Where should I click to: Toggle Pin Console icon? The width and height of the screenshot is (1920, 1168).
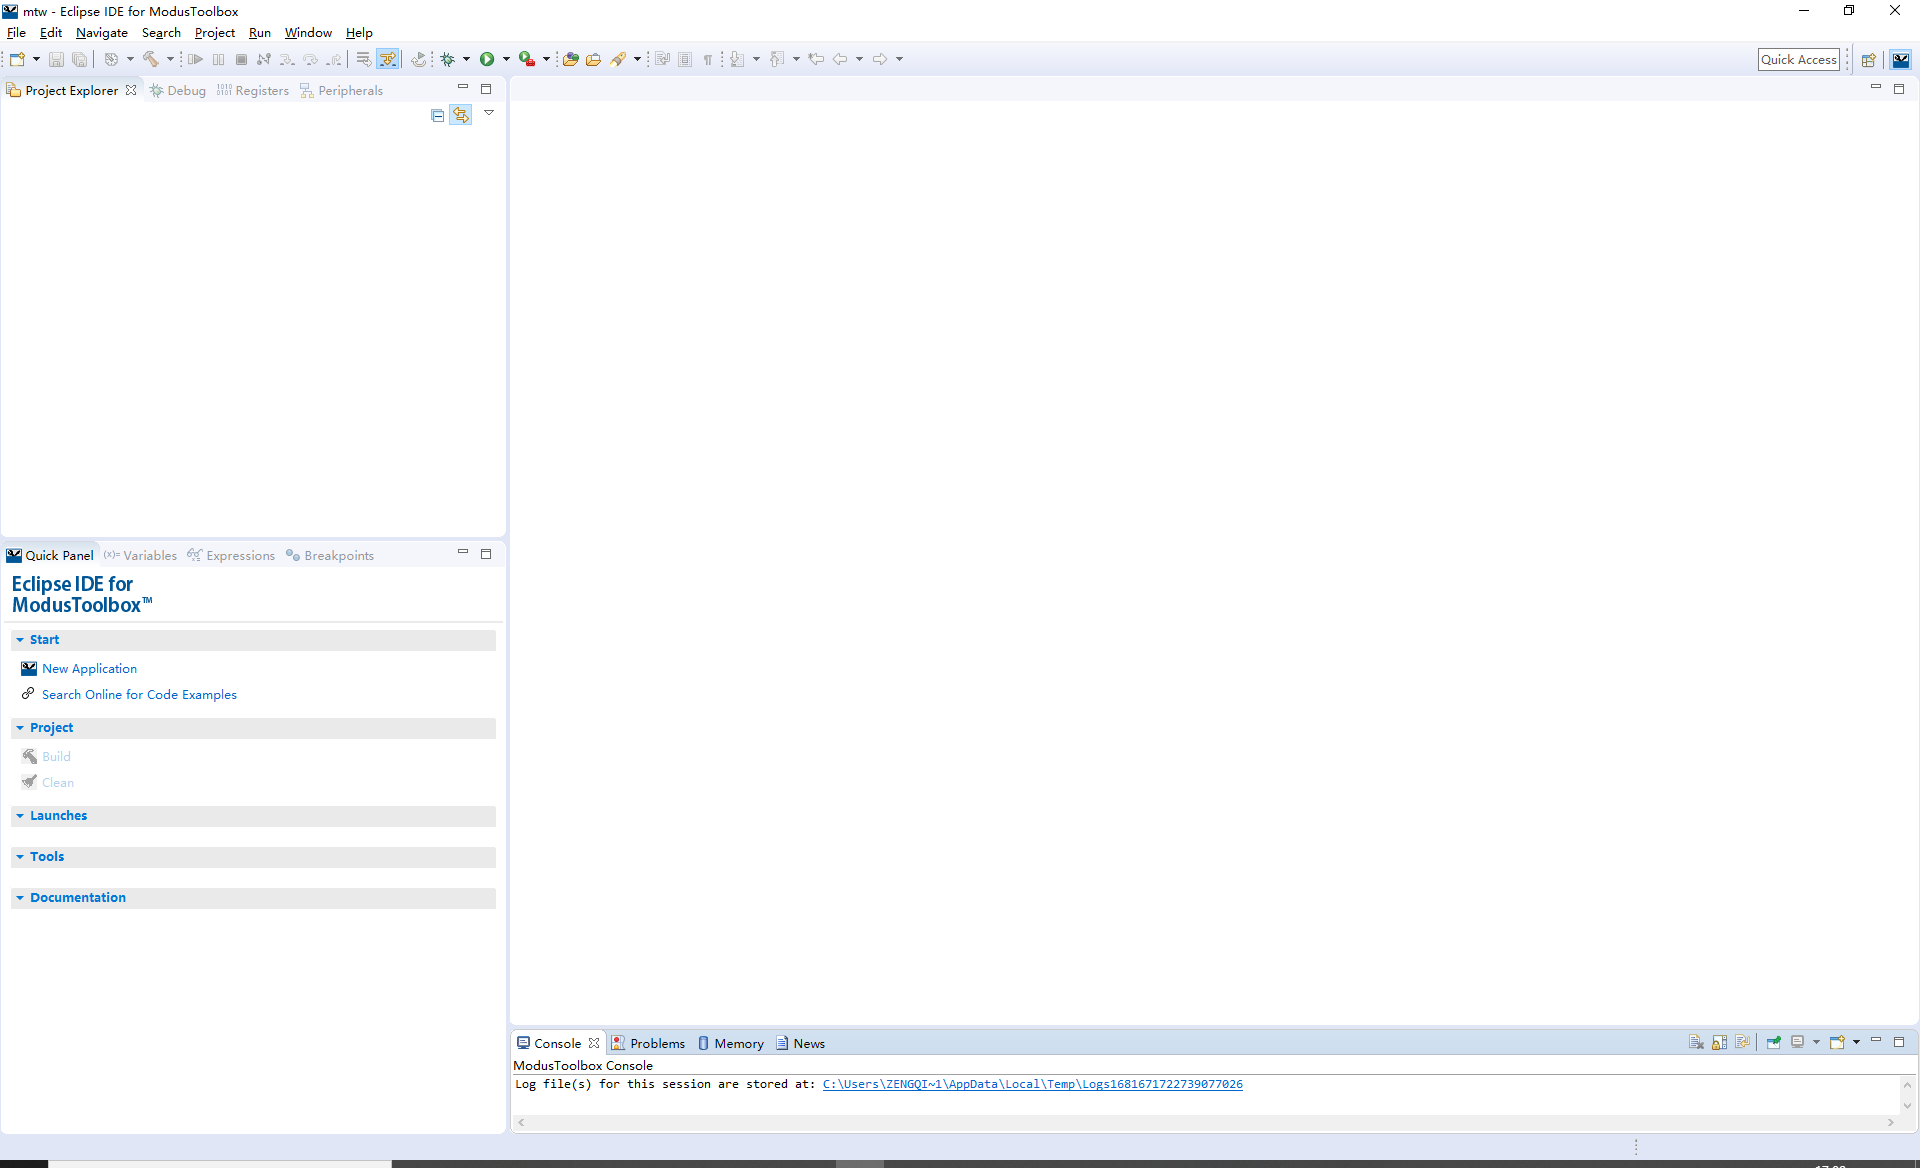coord(1773,1042)
